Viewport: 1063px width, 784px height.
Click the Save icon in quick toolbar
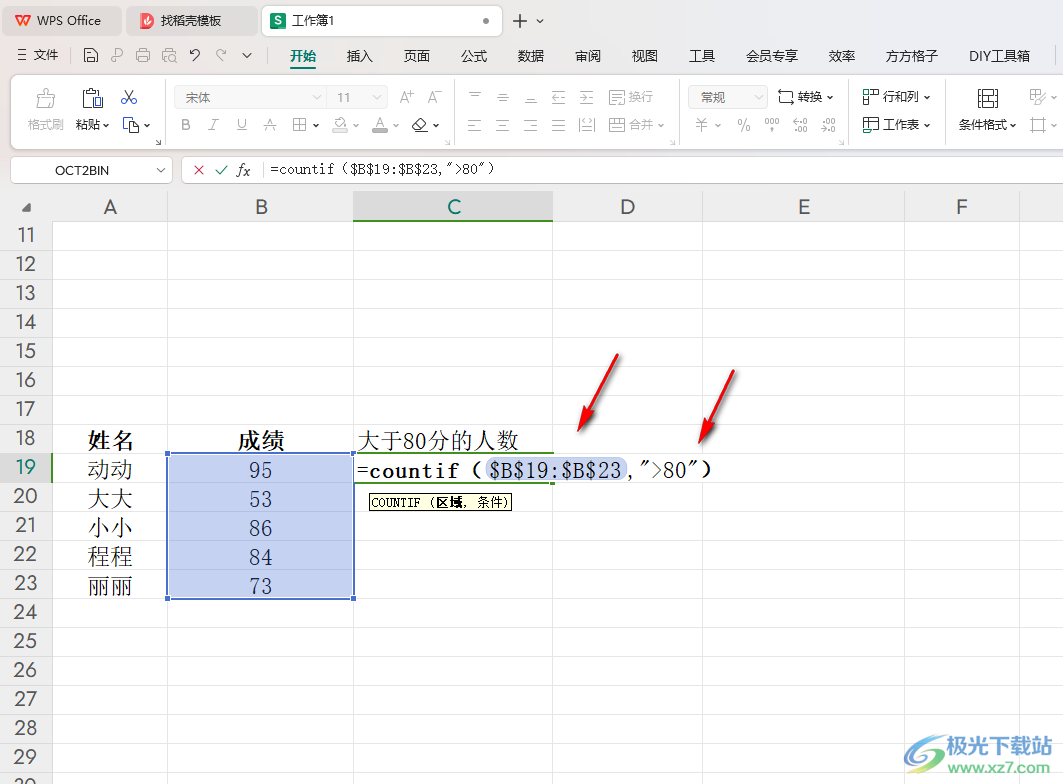click(91, 56)
